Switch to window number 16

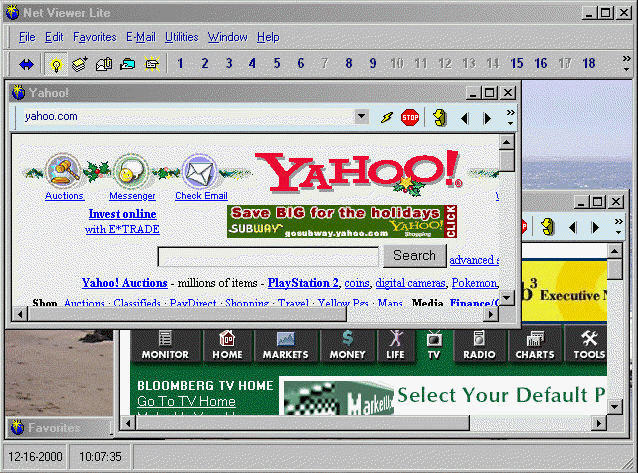[x=541, y=64]
